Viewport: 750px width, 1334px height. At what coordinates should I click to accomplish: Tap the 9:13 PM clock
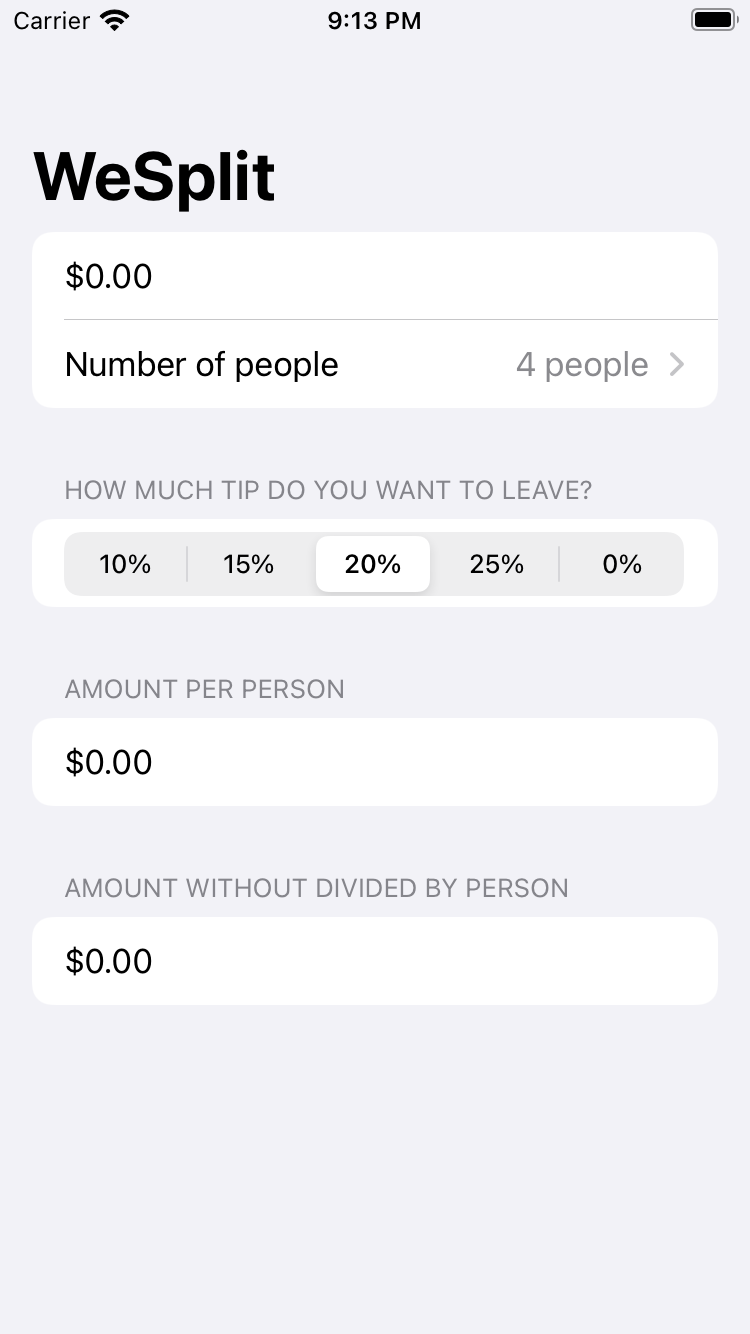tap(374, 20)
